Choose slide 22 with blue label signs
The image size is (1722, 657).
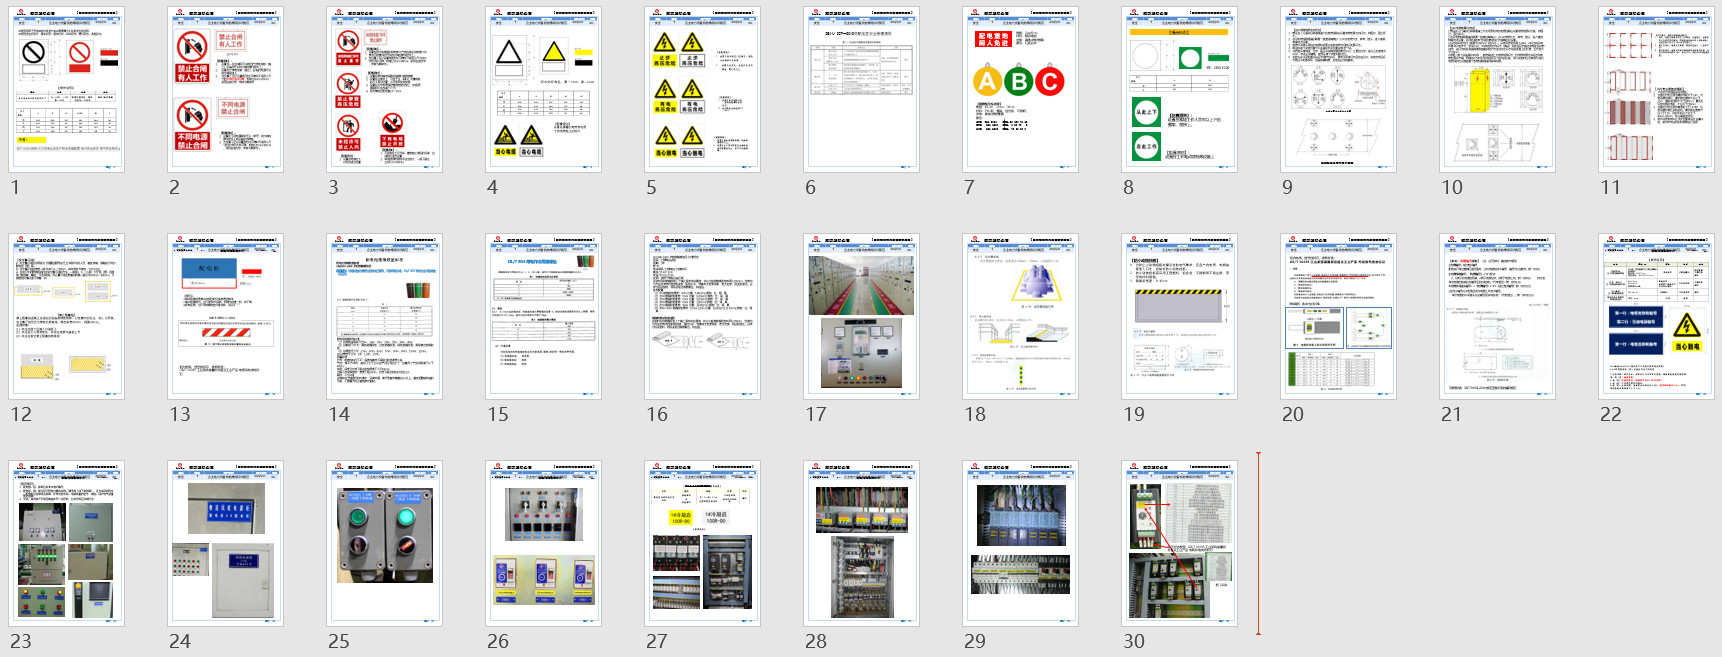tap(1656, 317)
